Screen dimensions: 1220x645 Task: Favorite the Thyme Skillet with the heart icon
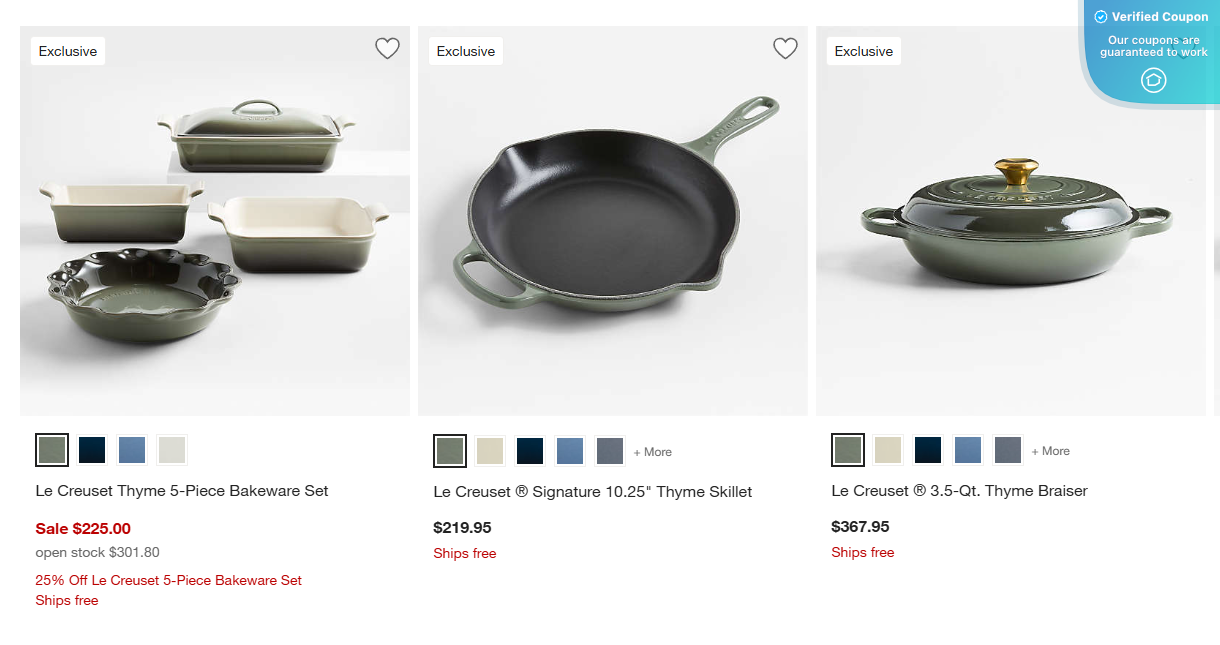pos(785,47)
